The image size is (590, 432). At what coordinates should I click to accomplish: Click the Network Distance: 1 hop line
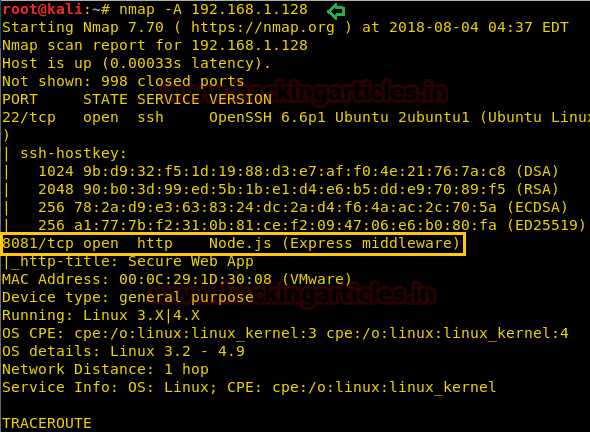pos(105,370)
